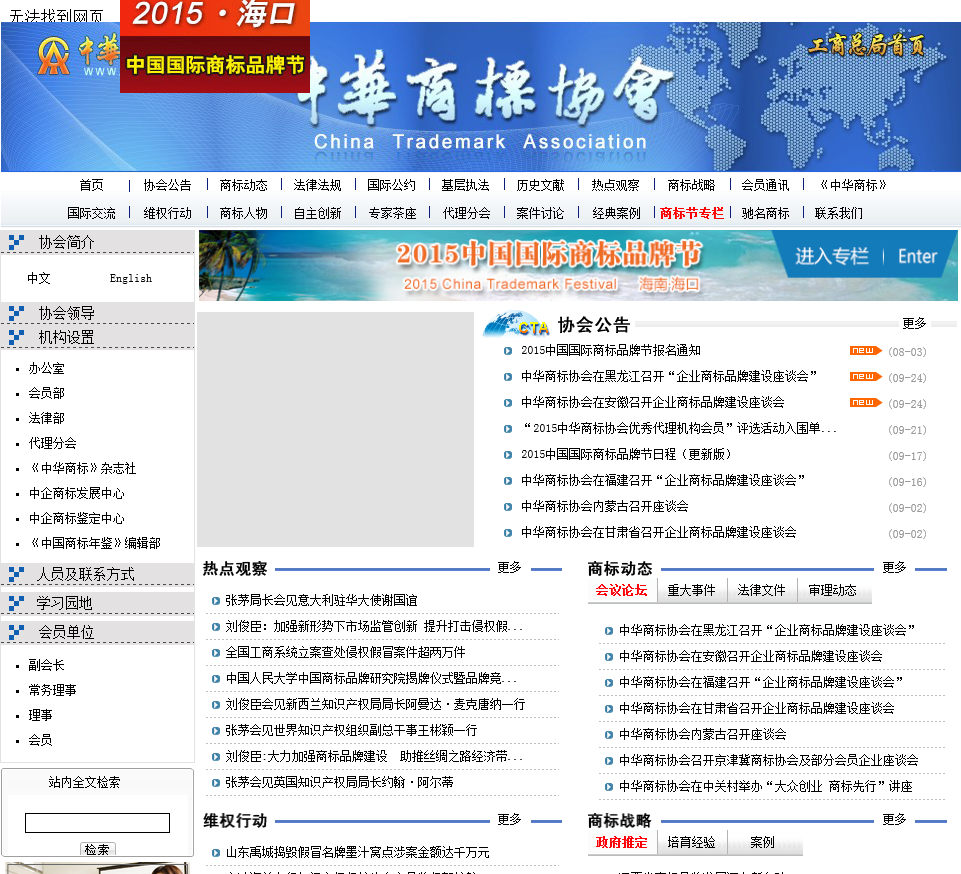Click the CTA logo in the header banner
Image resolution: width=961 pixels, height=874 pixels.
54,56
